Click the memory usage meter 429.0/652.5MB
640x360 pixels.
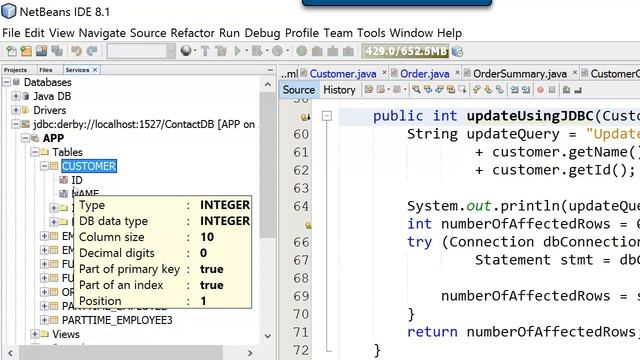(405, 51)
